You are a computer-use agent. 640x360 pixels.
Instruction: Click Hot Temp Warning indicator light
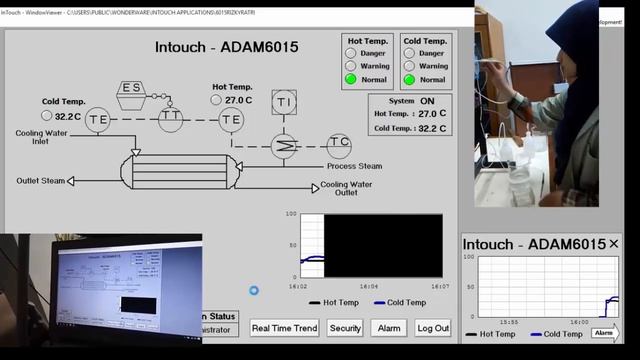tap(351, 66)
